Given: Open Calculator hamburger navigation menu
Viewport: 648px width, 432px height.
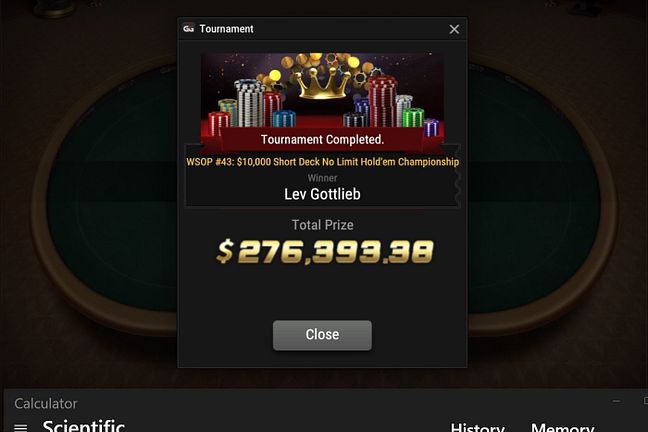Looking at the screenshot, I should (21, 427).
